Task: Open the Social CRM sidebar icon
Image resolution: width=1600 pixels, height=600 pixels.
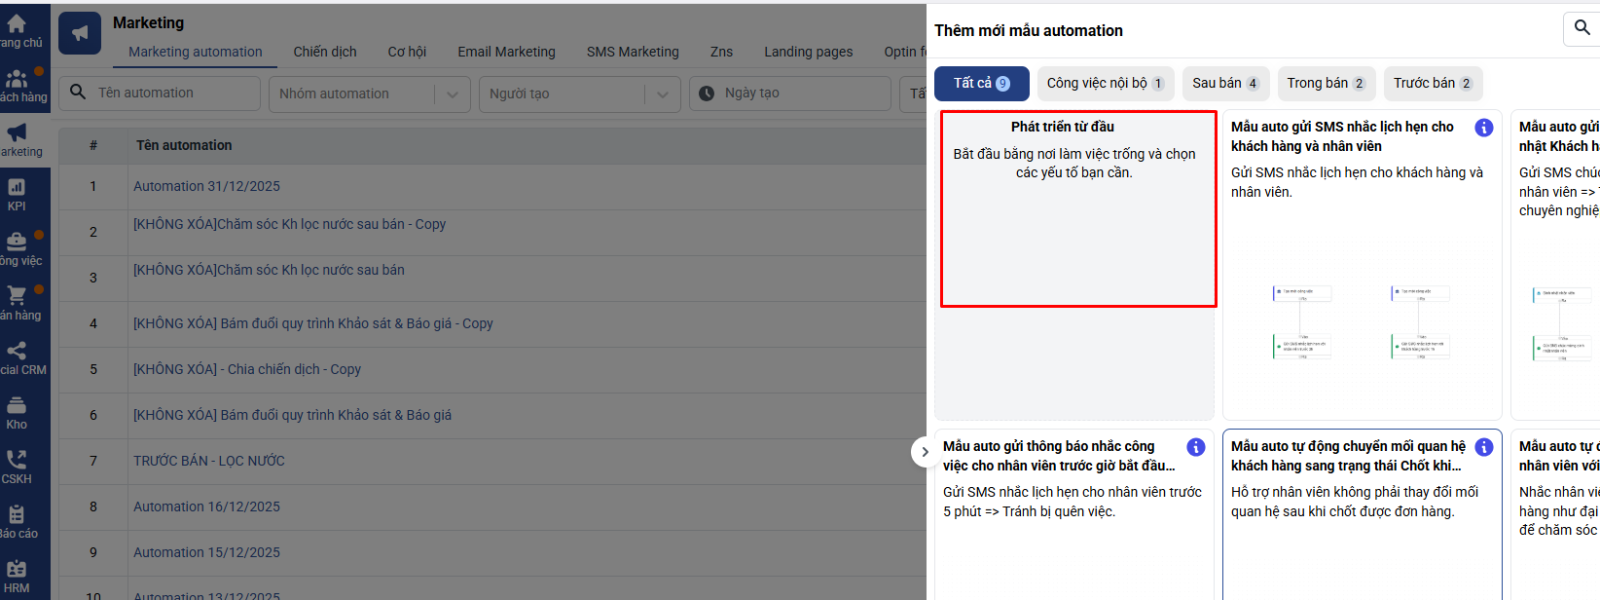Action: pyautogui.click(x=17, y=356)
